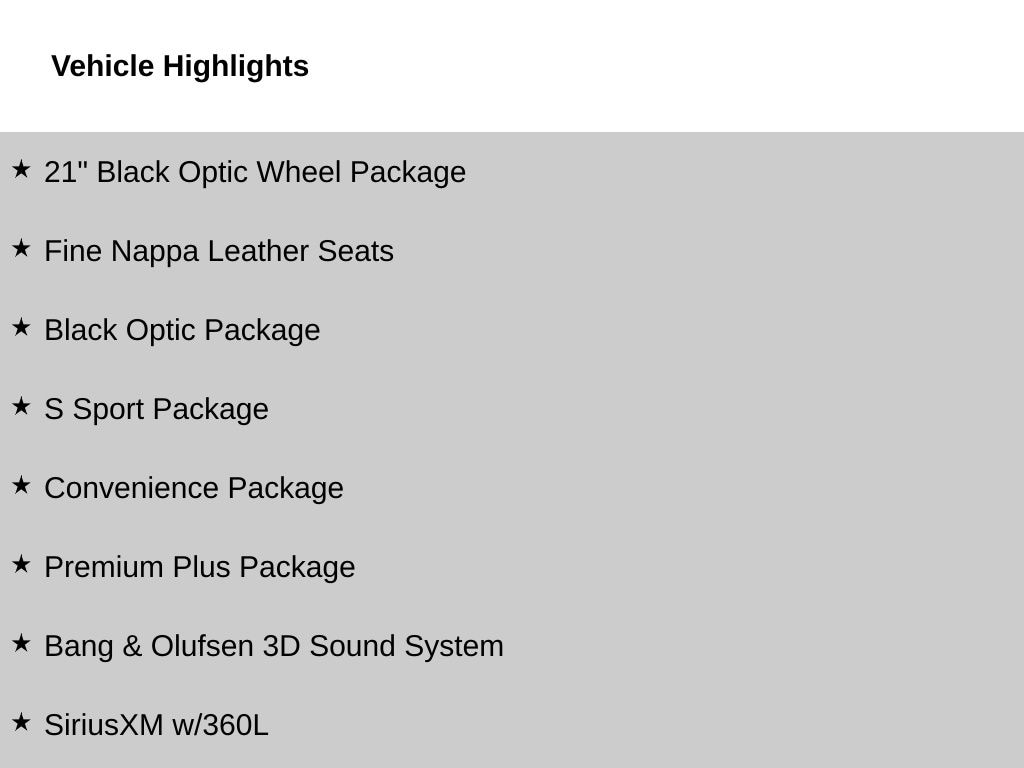The width and height of the screenshot is (1024, 768).
Task: Select the star icon before Black Optic Package
Action: (x=21, y=327)
